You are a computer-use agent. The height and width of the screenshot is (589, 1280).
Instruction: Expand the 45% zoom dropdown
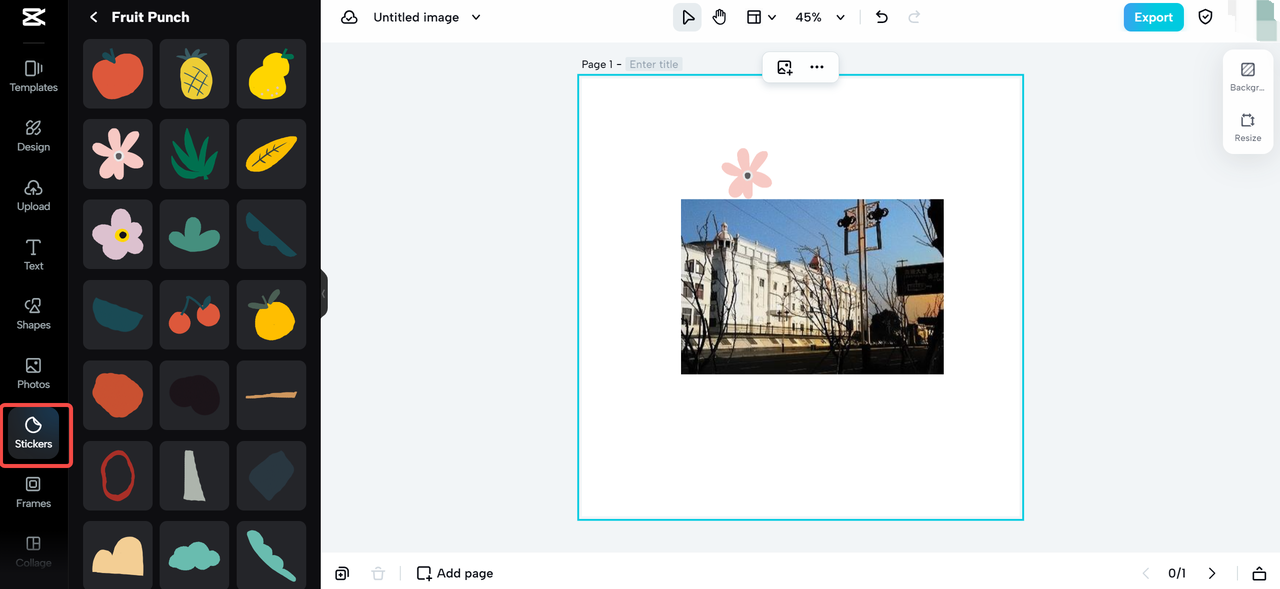tap(840, 17)
